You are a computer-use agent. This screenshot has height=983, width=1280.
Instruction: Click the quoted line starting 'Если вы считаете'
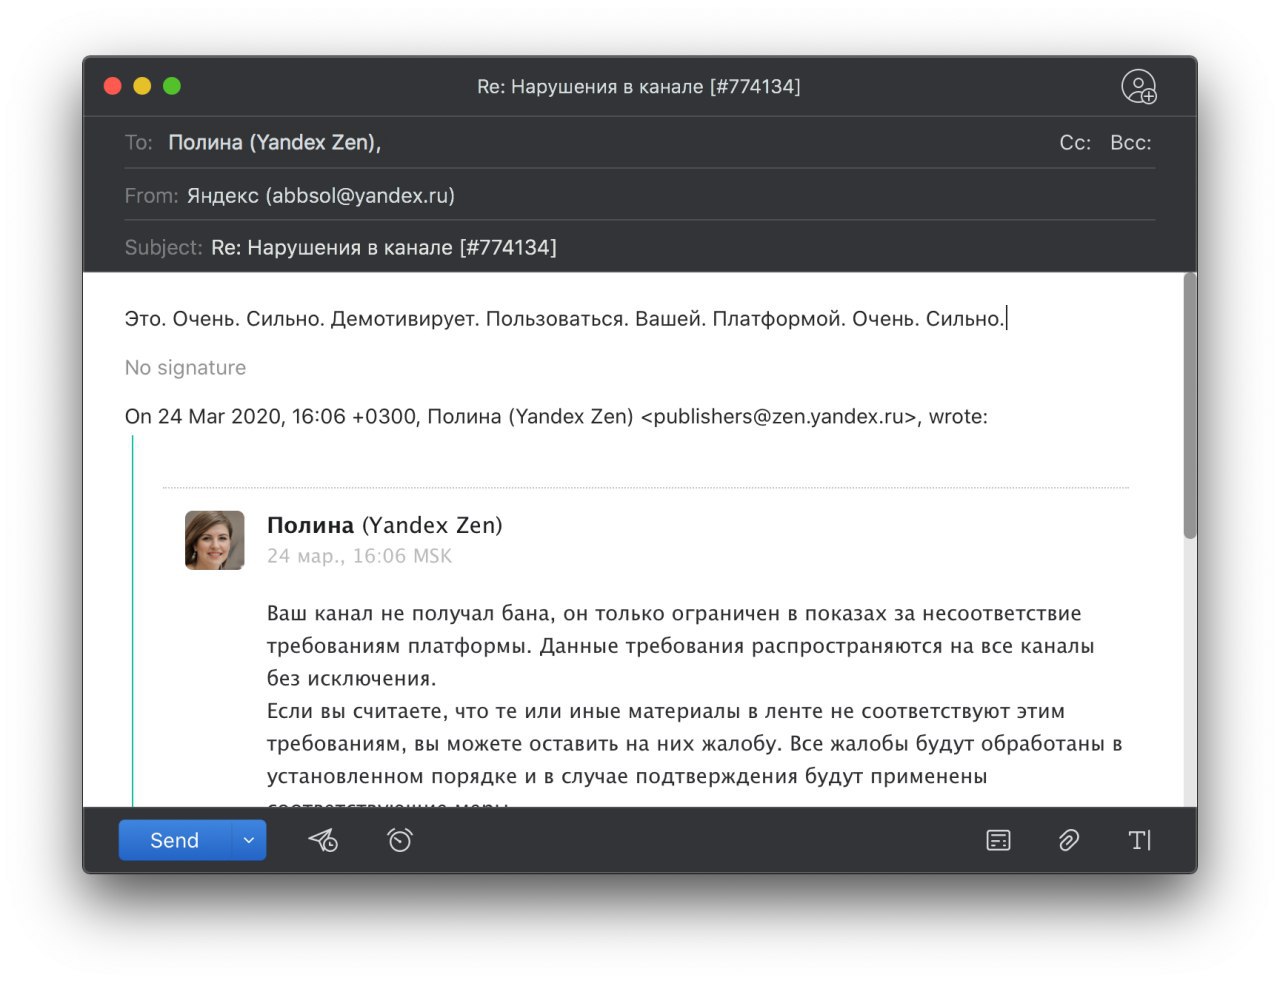pyautogui.click(x=666, y=712)
